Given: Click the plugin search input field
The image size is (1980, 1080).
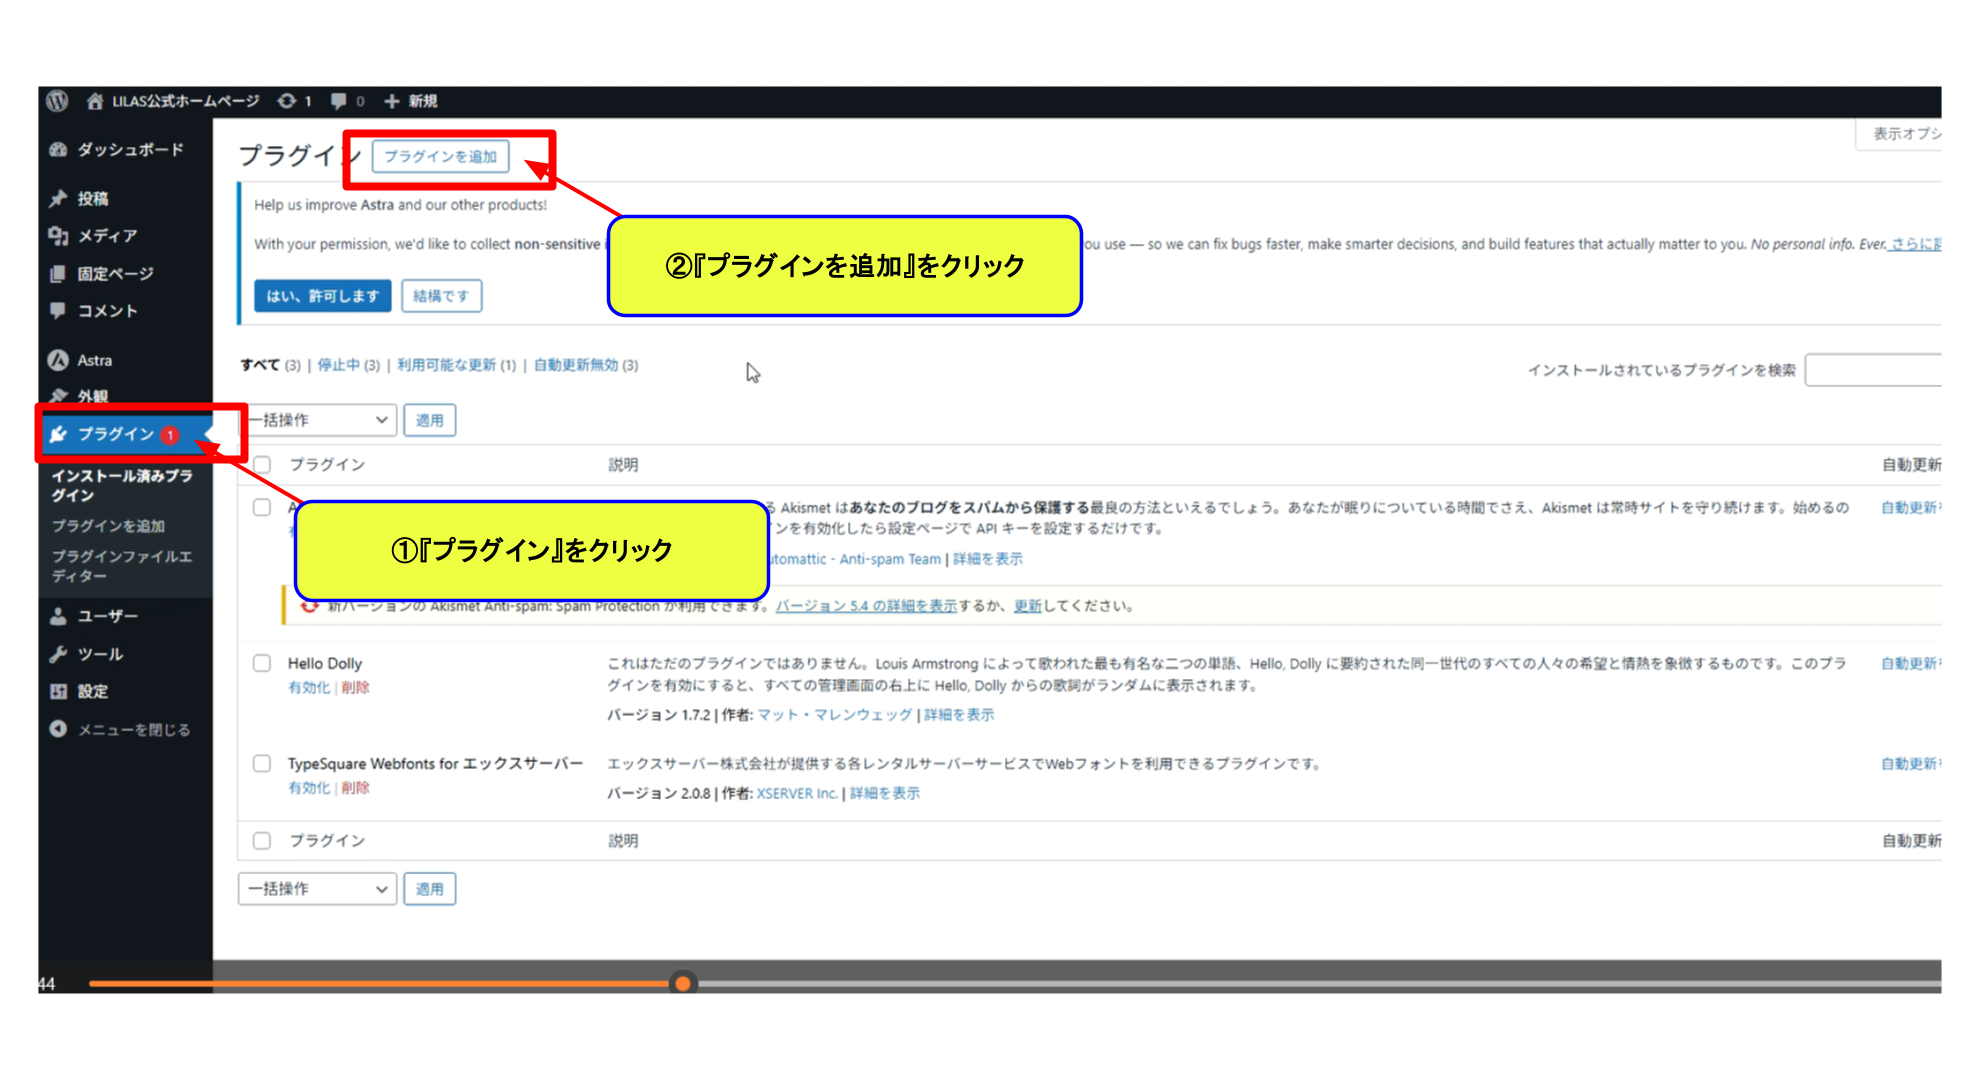Looking at the screenshot, I should pos(1873,370).
